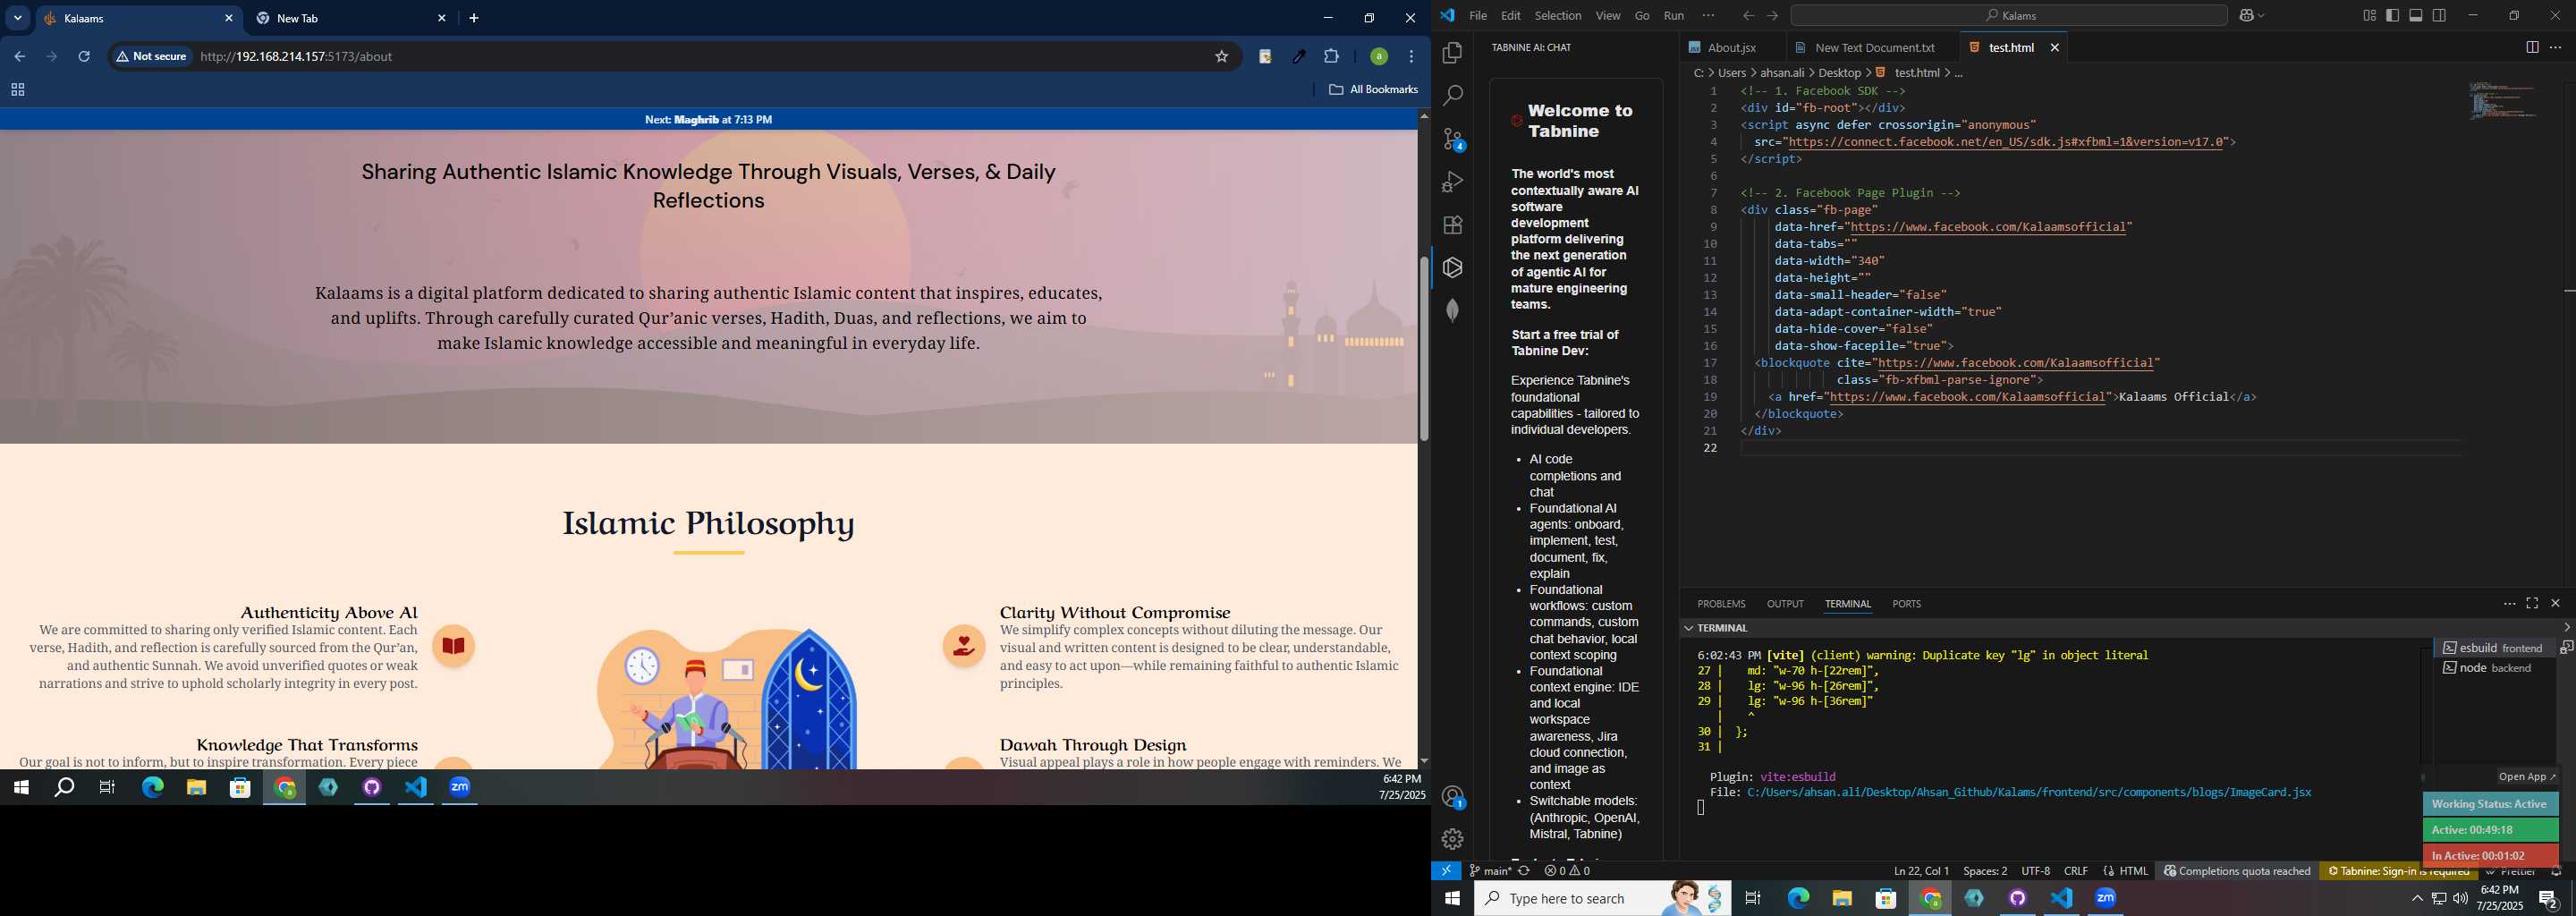The height and width of the screenshot is (916, 2576).
Task: Click the Authenticity book icon
Action: [453, 646]
